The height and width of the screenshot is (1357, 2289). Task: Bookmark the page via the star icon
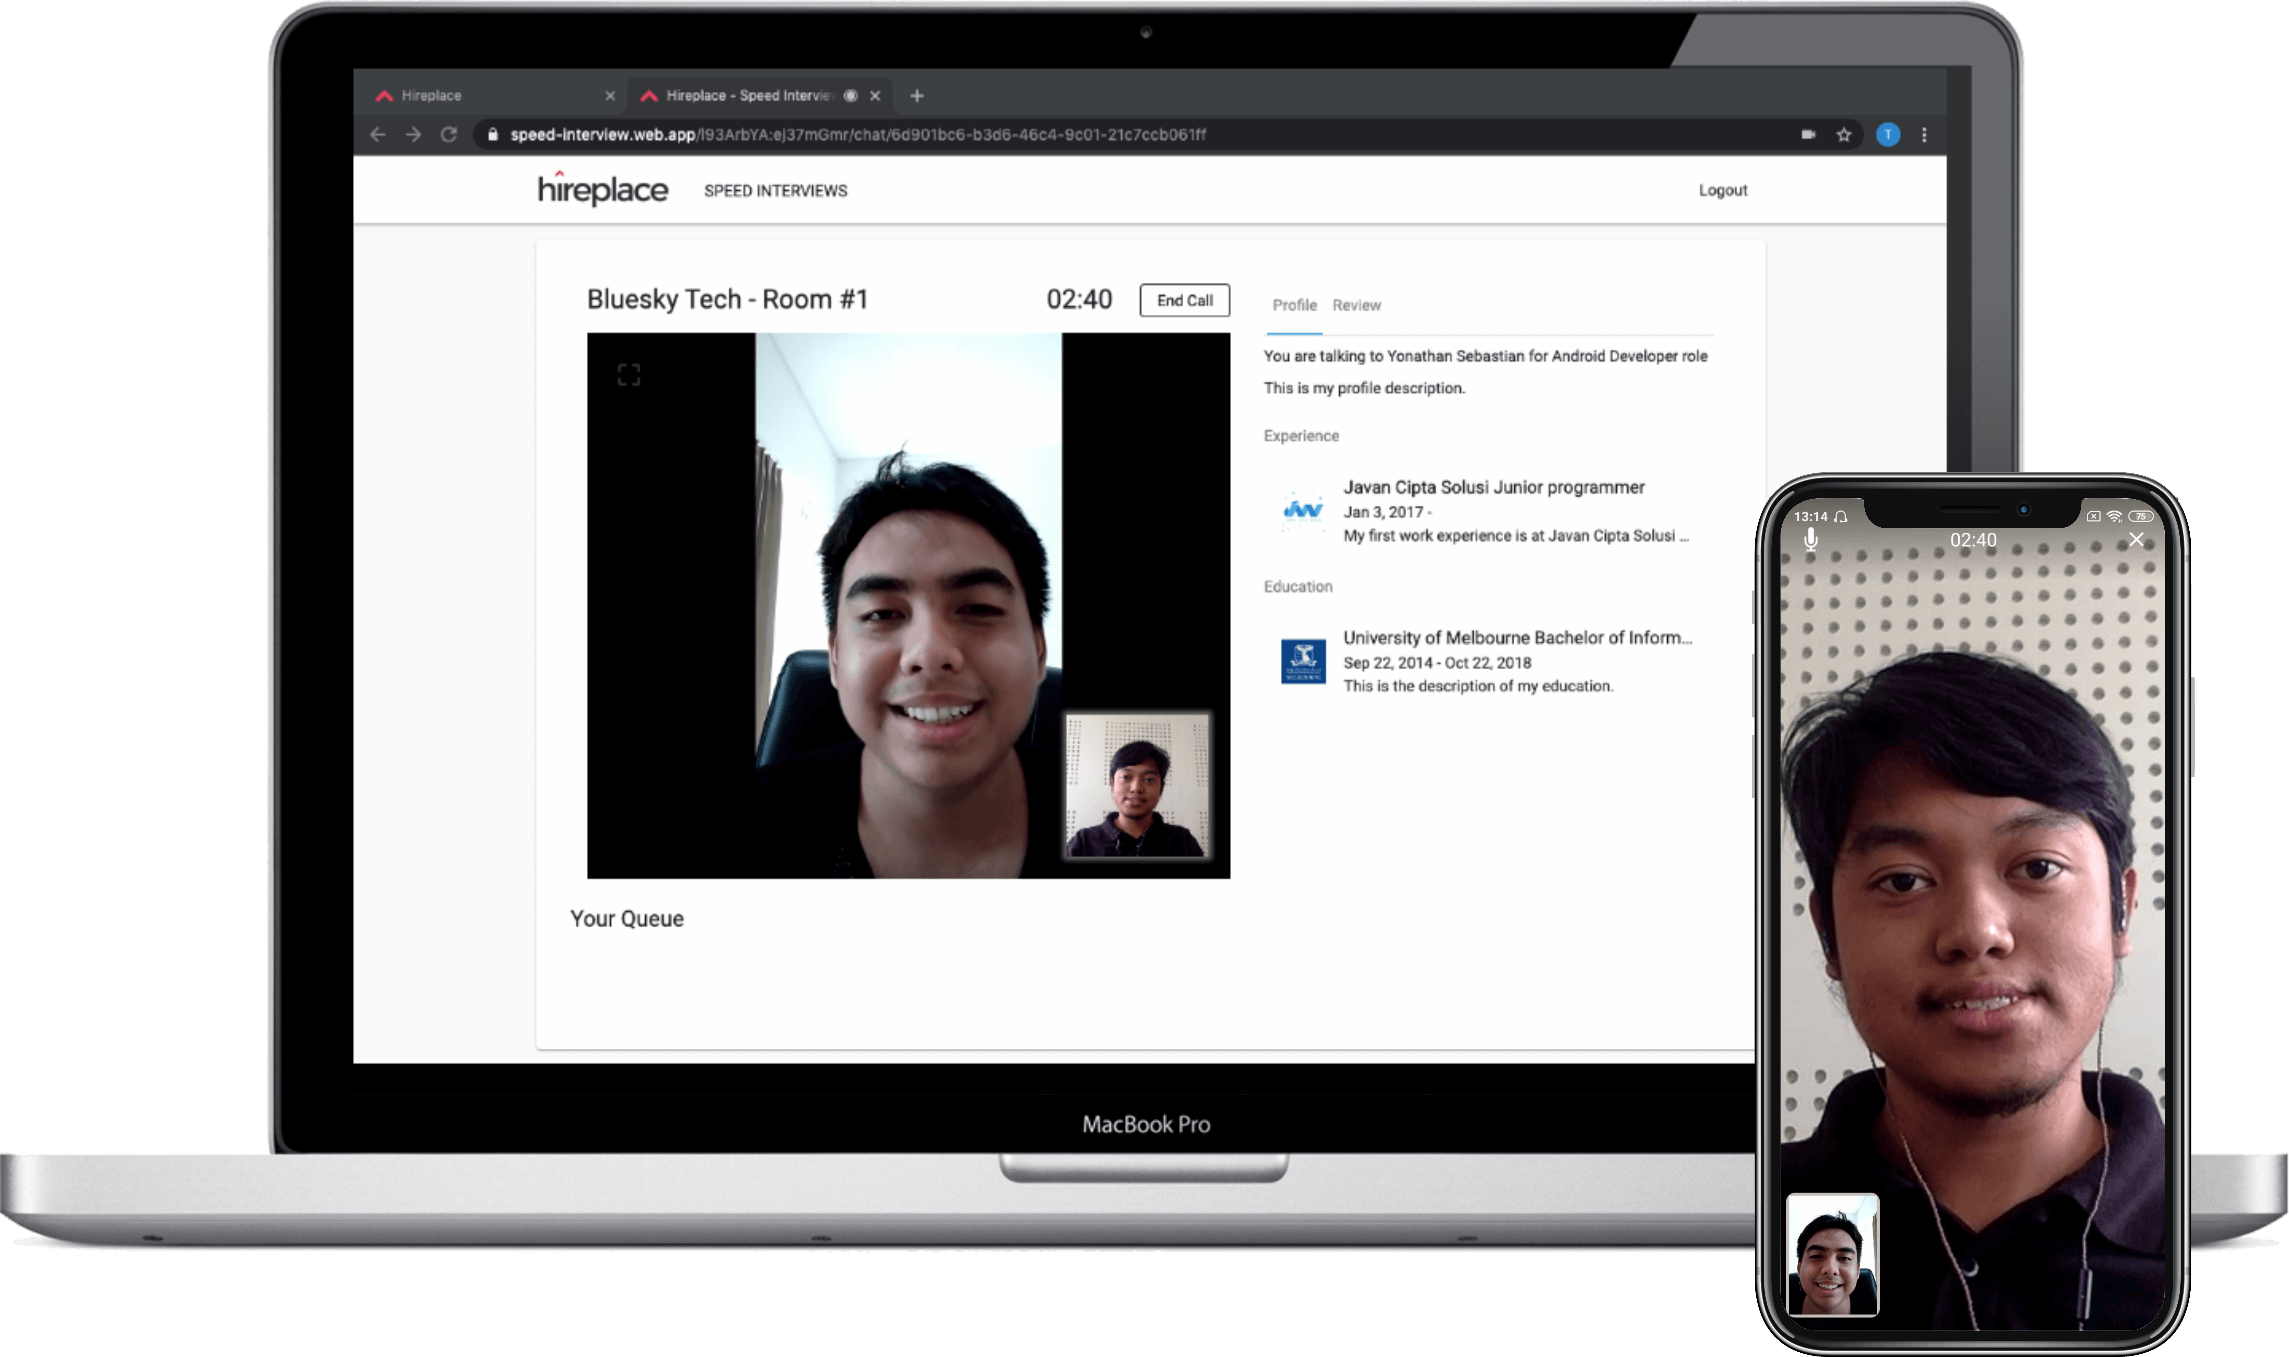(x=1843, y=134)
